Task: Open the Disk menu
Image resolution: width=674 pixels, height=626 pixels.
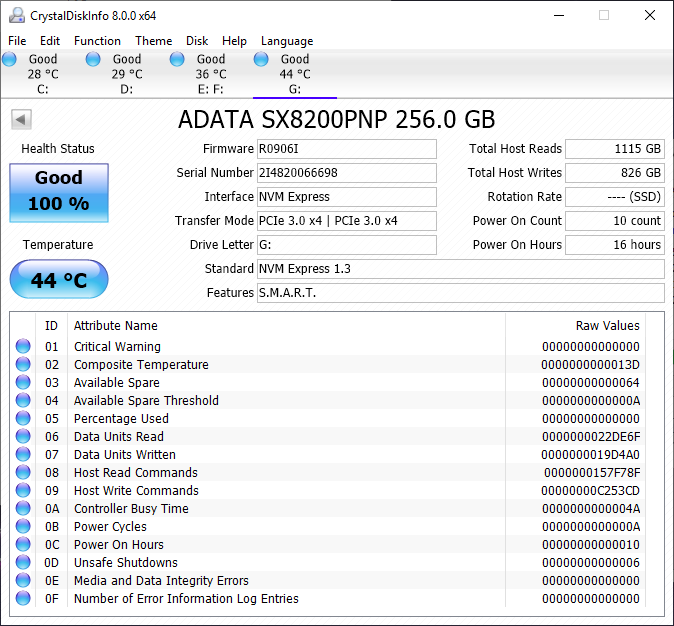Action: coord(197,41)
